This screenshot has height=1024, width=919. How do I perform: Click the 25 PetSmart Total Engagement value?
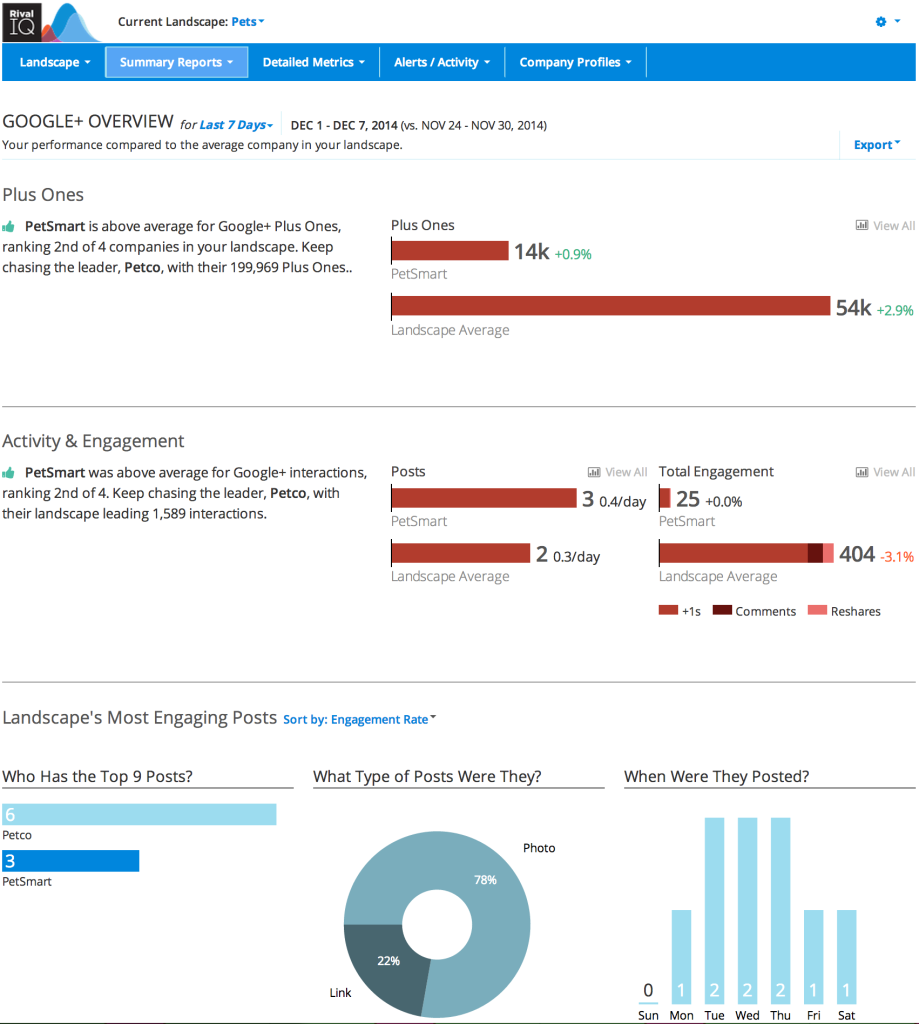(x=688, y=499)
